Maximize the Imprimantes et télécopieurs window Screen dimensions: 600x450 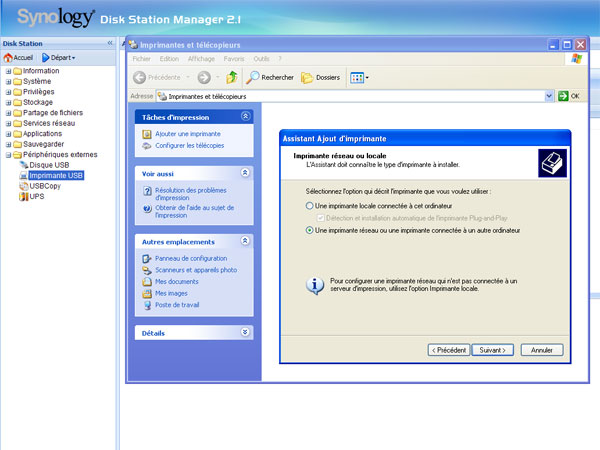point(567,45)
